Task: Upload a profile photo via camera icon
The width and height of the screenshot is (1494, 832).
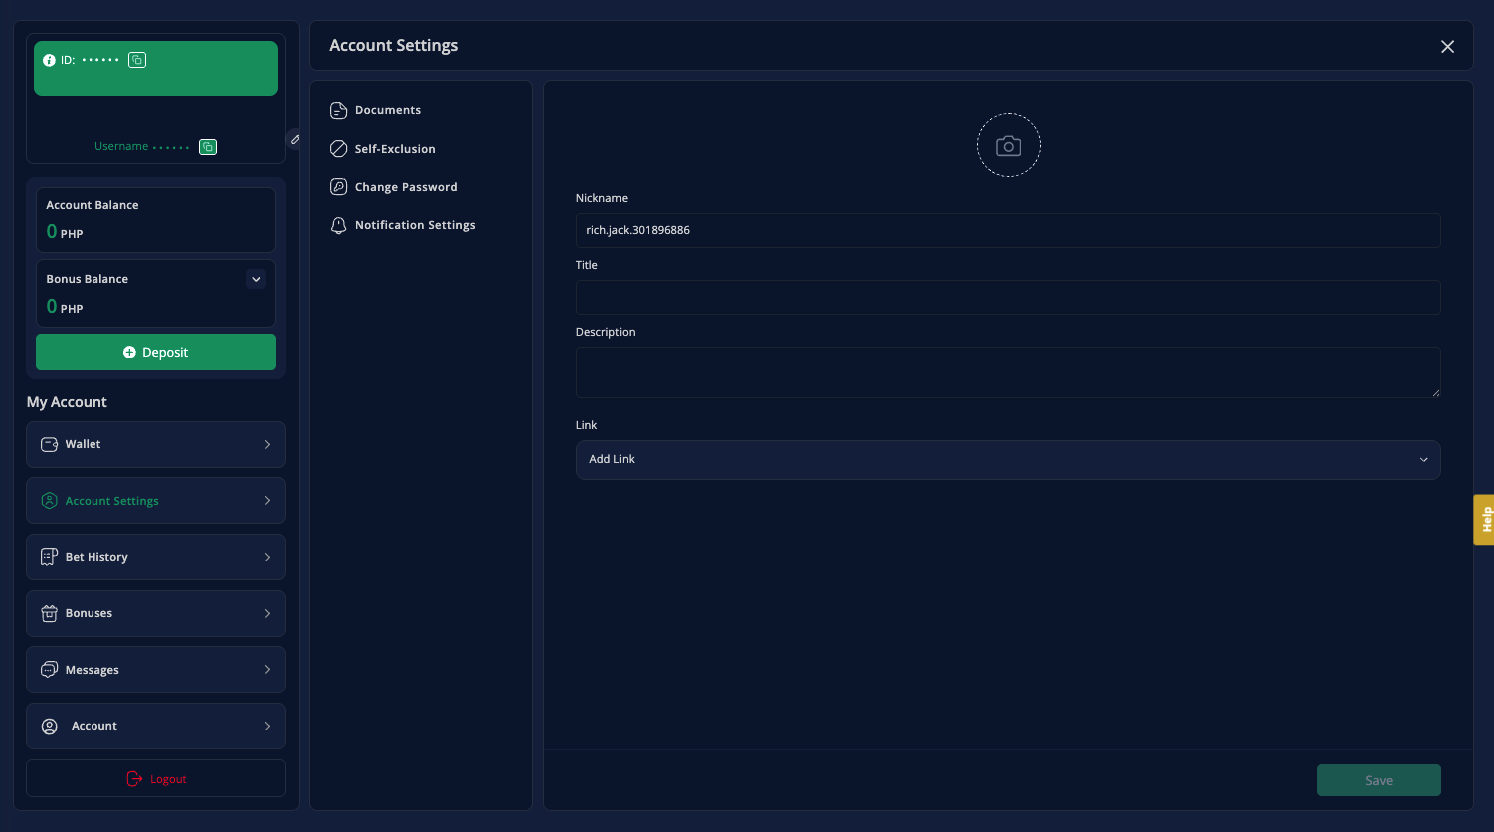Action: click(x=1009, y=146)
